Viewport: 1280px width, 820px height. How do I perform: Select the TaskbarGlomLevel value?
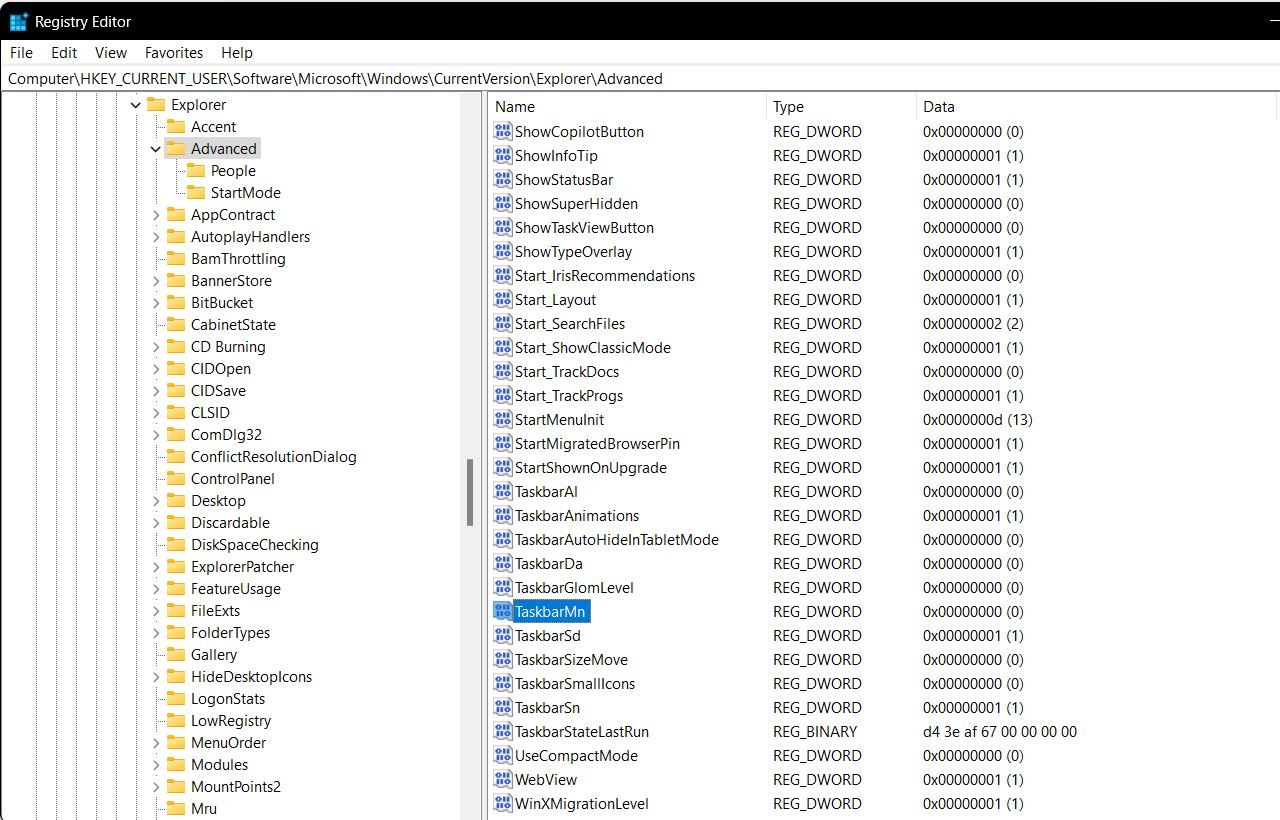click(574, 587)
